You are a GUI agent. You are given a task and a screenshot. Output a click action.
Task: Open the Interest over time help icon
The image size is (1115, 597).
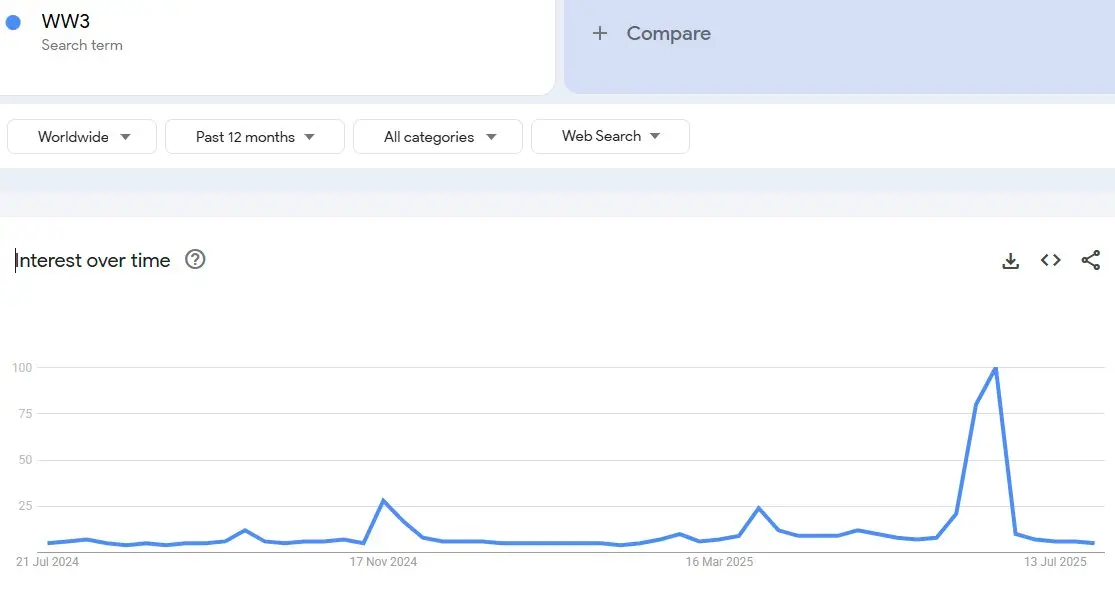coord(195,260)
